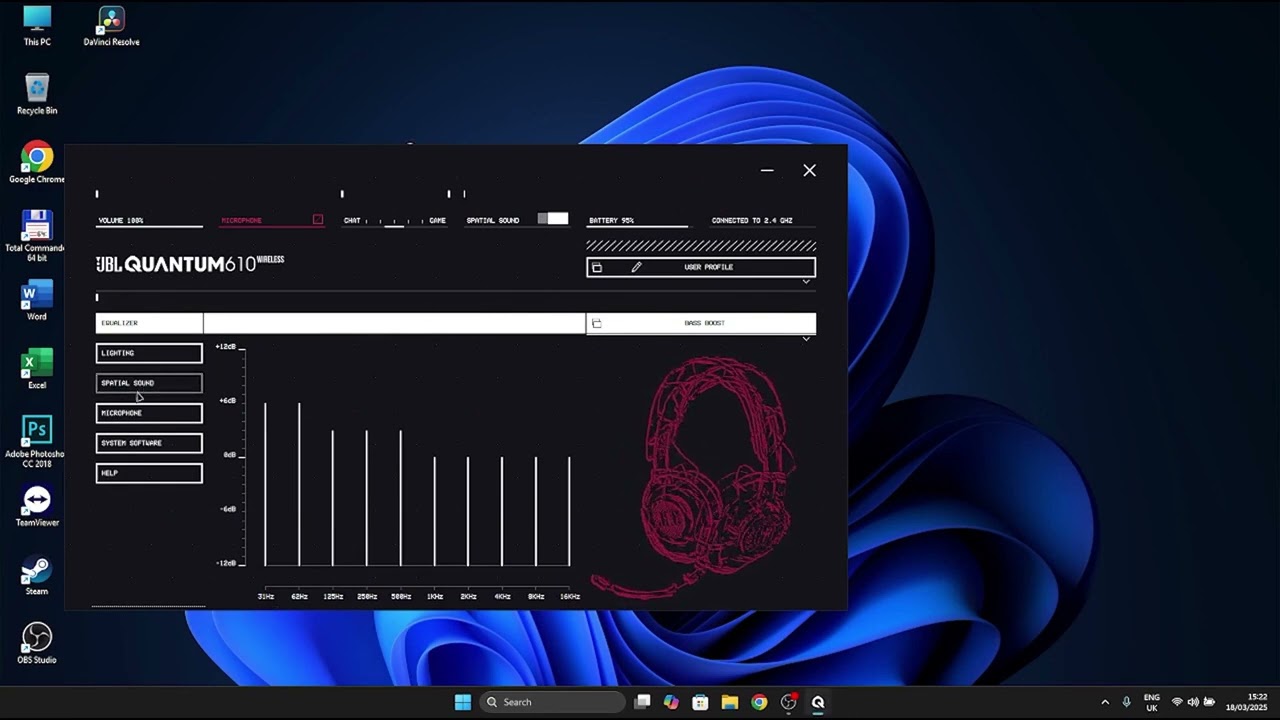1280x720 pixels.
Task: Click the pencil edit icon for User Profile
Action: (x=636, y=267)
